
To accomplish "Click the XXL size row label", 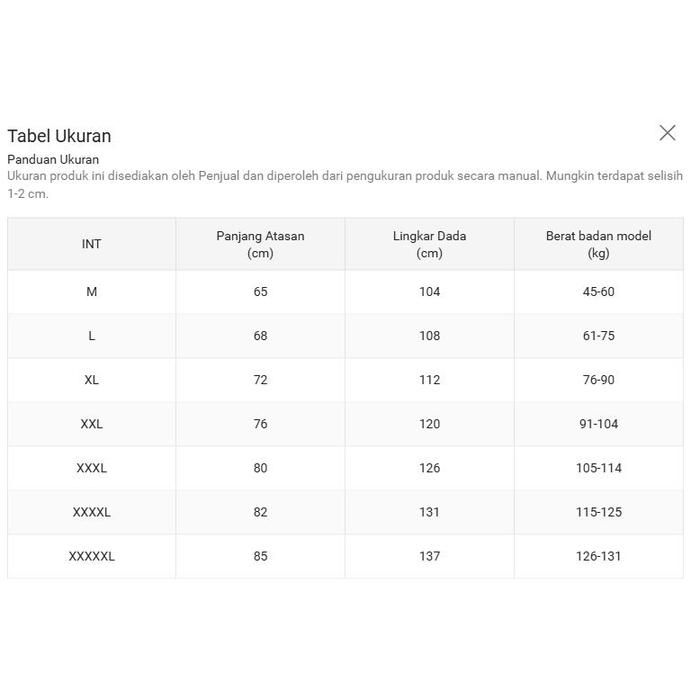I will point(91,424).
